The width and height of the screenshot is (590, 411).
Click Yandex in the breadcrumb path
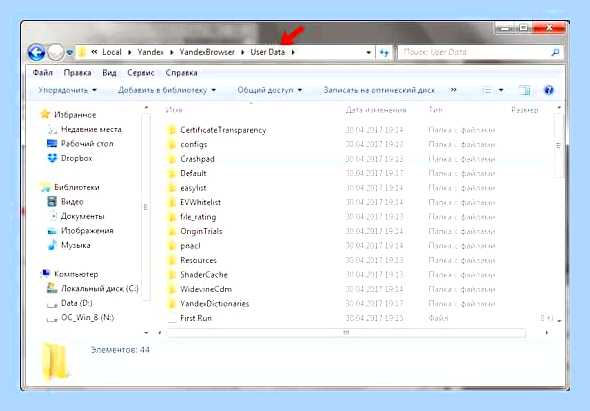tap(150, 52)
